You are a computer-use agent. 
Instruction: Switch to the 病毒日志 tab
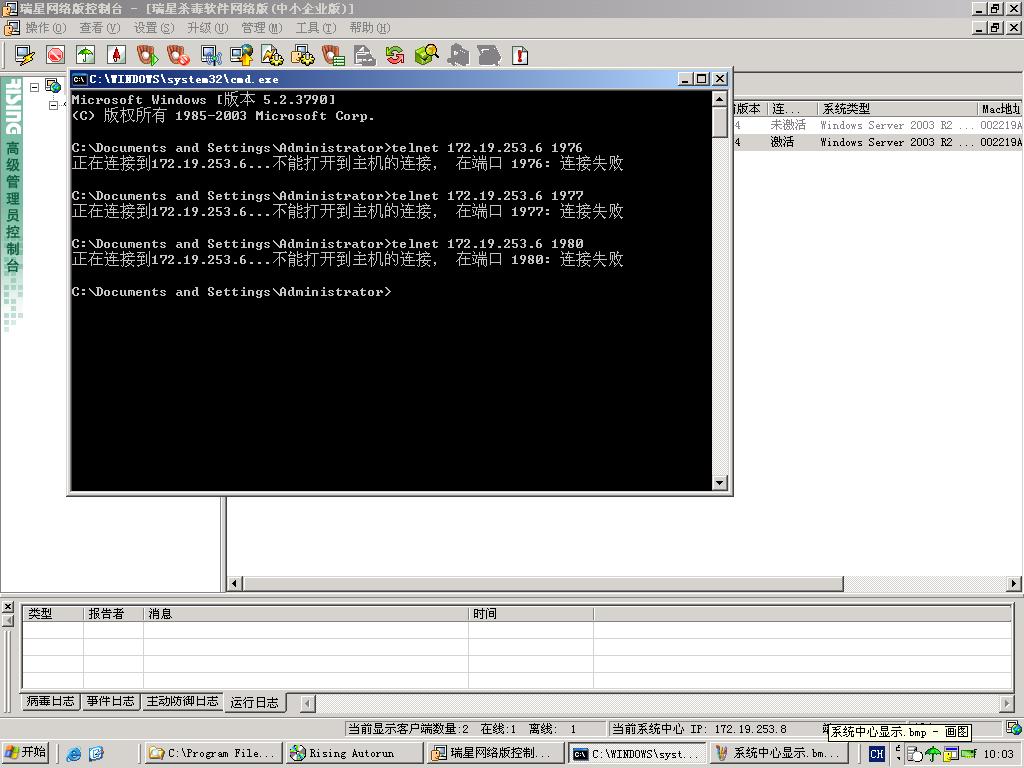(50, 701)
